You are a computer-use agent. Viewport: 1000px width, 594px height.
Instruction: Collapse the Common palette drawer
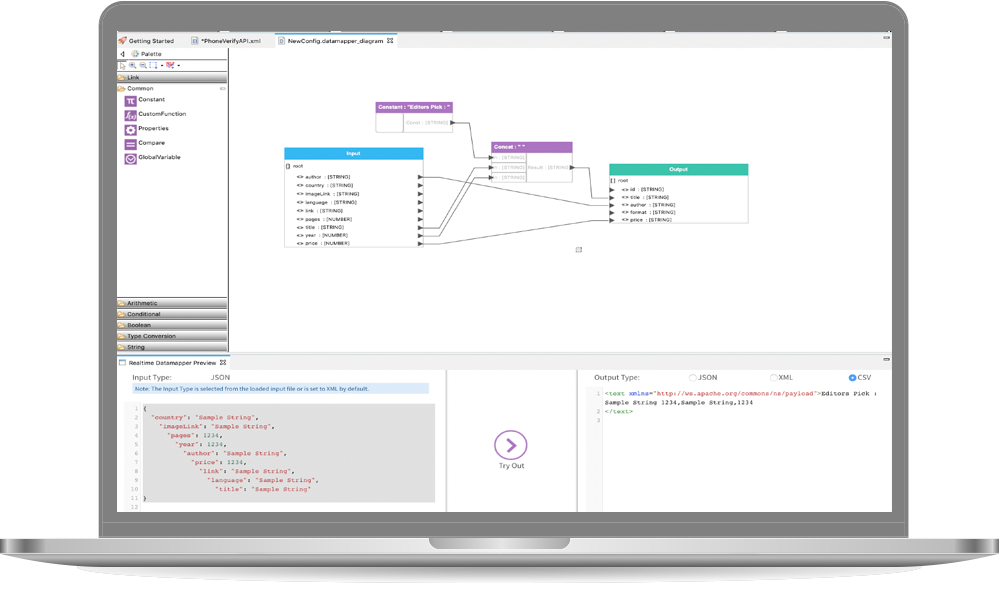click(x=172, y=89)
